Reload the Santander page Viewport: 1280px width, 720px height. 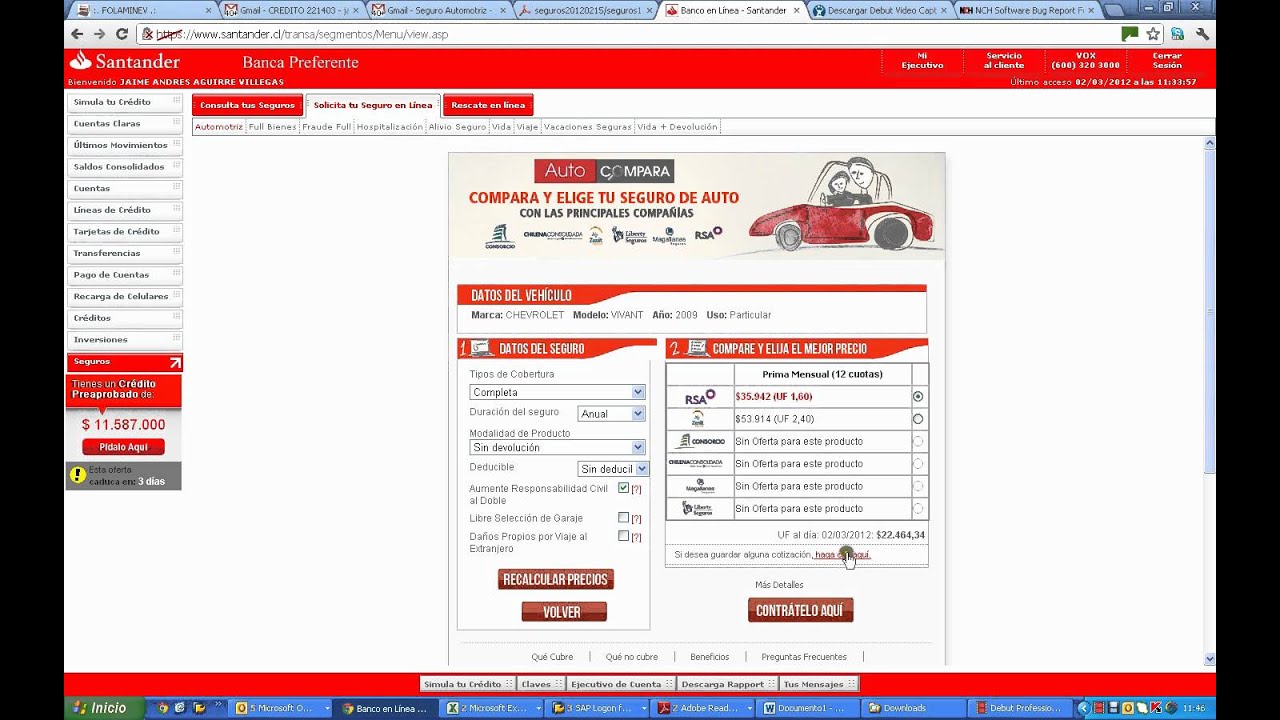pyautogui.click(x=122, y=34)
